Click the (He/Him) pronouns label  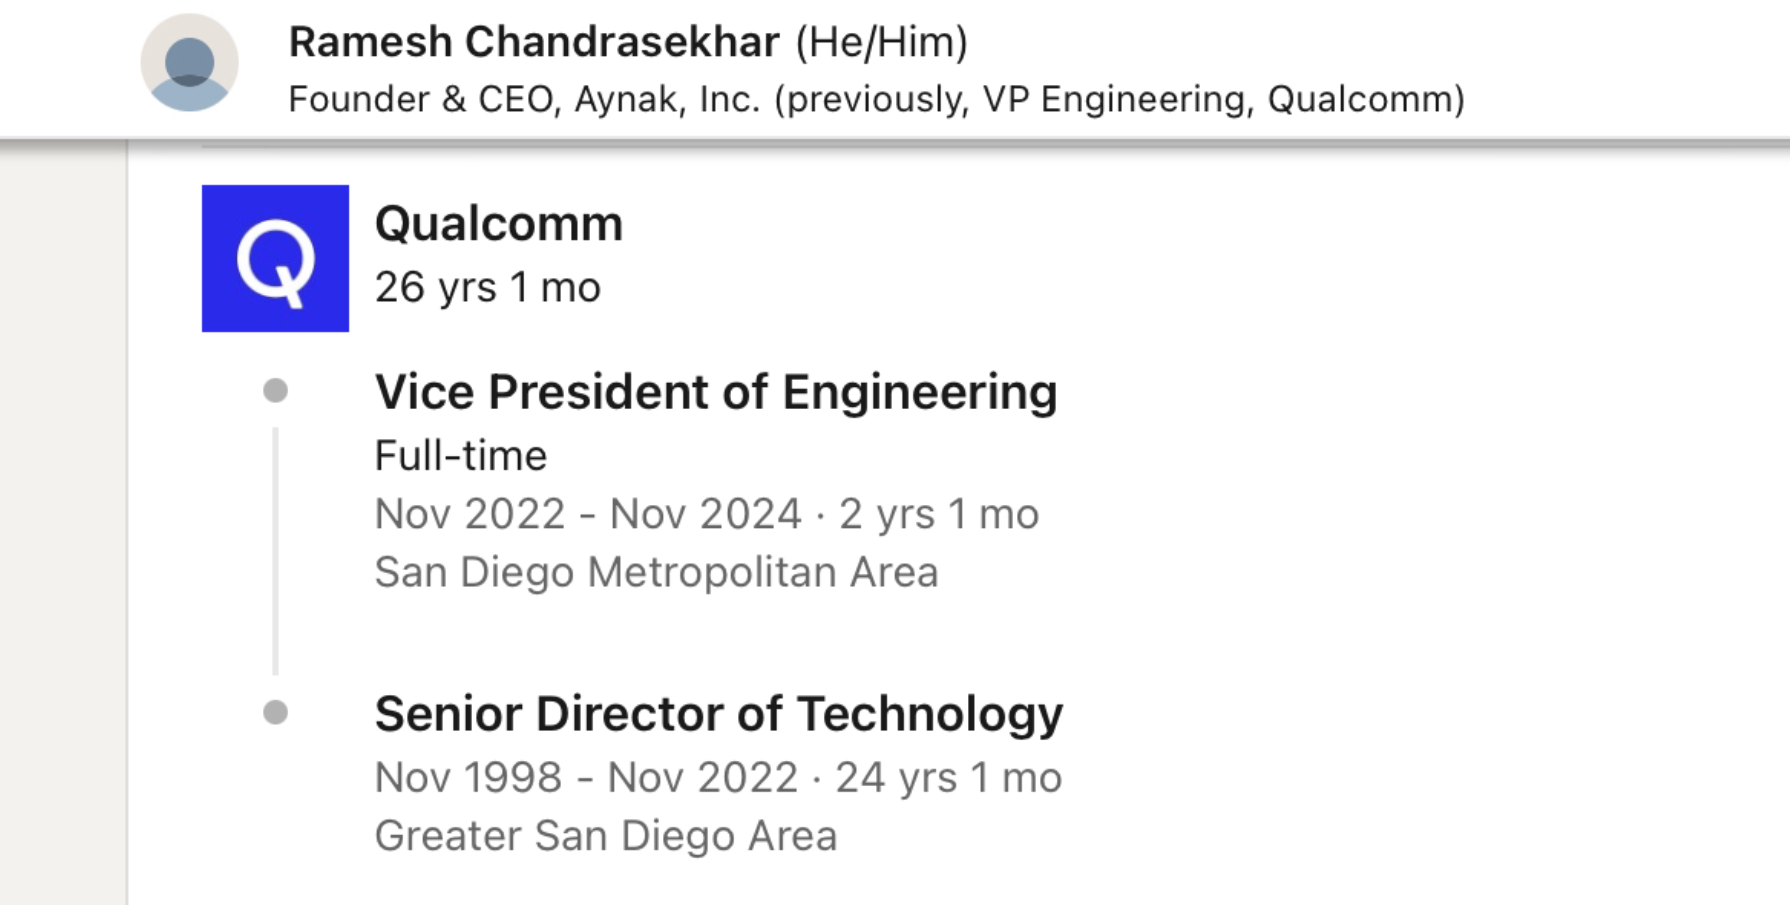point(881,42)
